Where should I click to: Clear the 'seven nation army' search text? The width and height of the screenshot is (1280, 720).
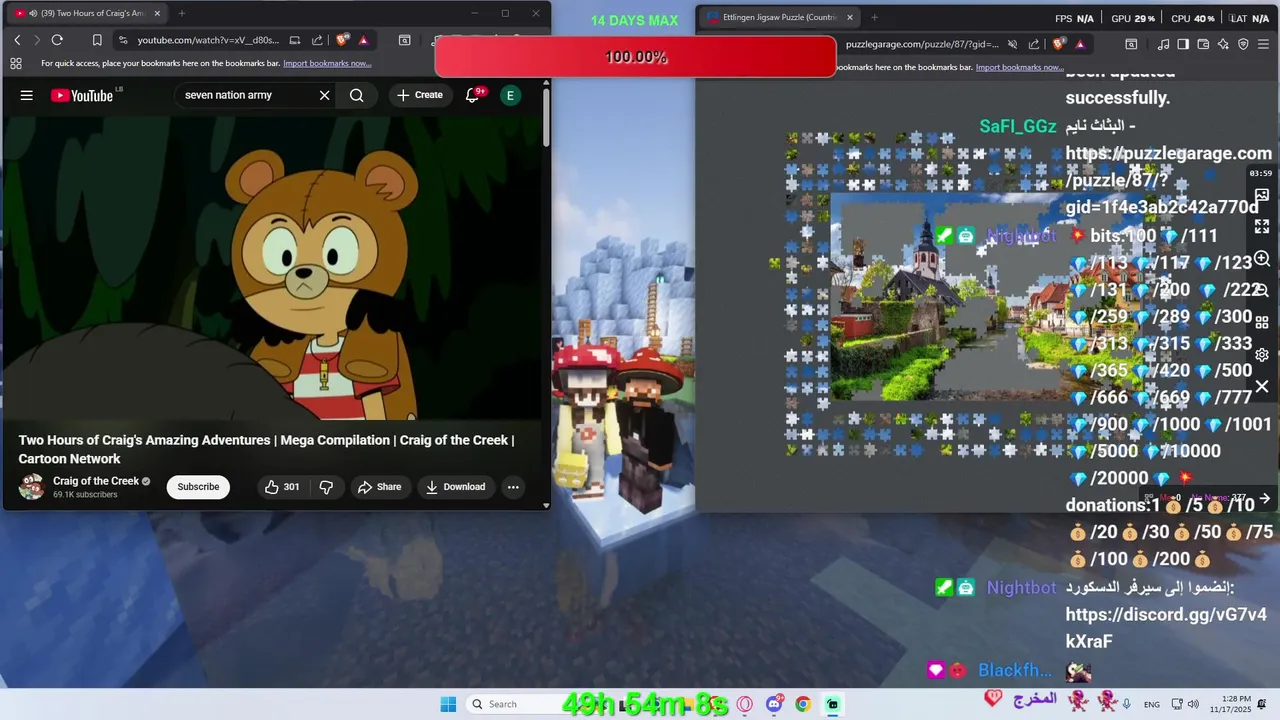click(x=324, y=95)
